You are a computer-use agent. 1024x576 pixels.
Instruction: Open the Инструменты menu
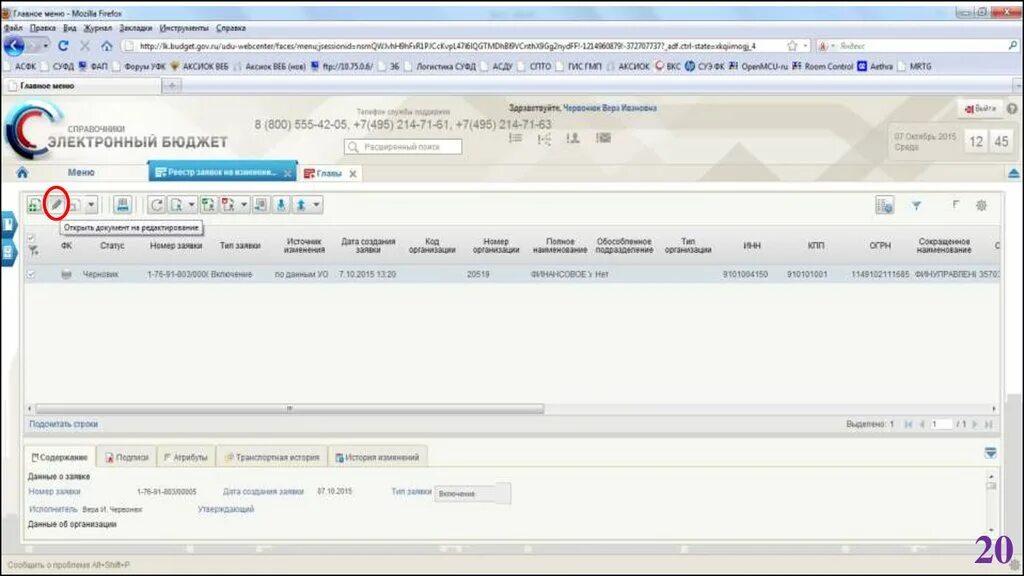(x=184, y=28)
